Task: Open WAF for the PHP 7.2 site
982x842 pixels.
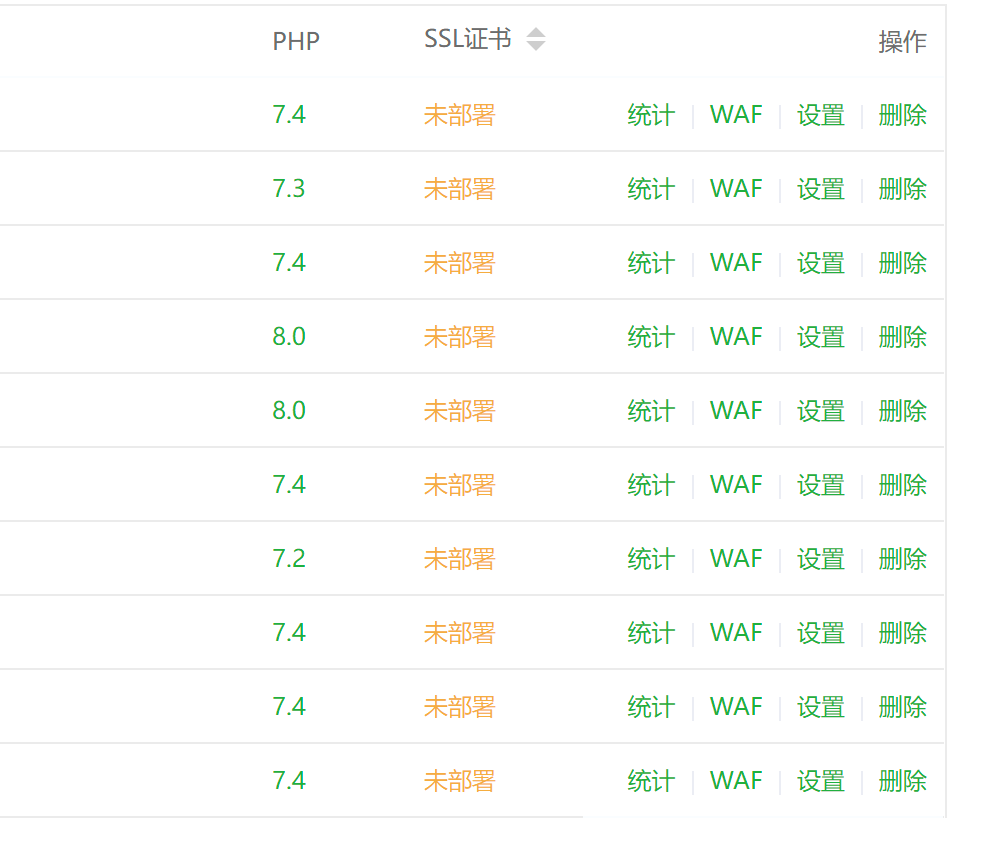Action: point(736,559)
